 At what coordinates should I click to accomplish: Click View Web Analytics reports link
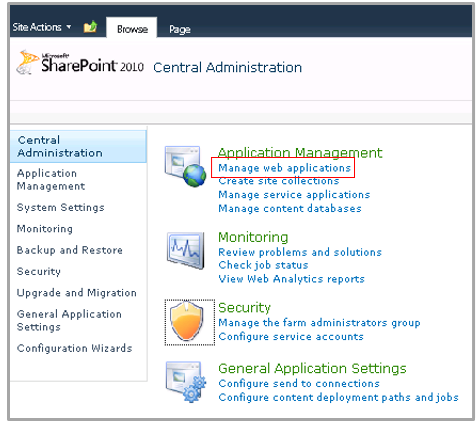(291, 279)
